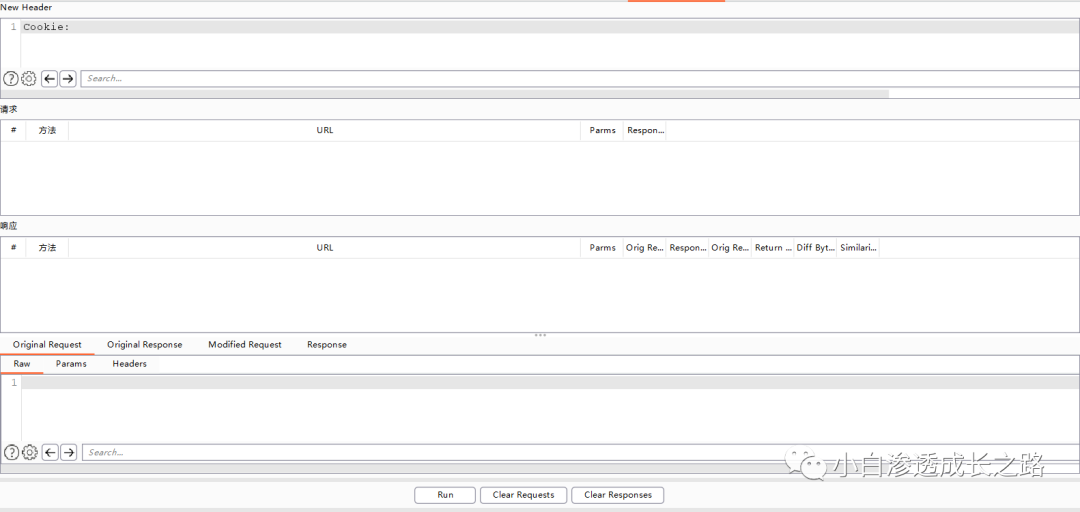Sort requests table by # column
The width and height of the screenshot is (1080, 512).
13,130
